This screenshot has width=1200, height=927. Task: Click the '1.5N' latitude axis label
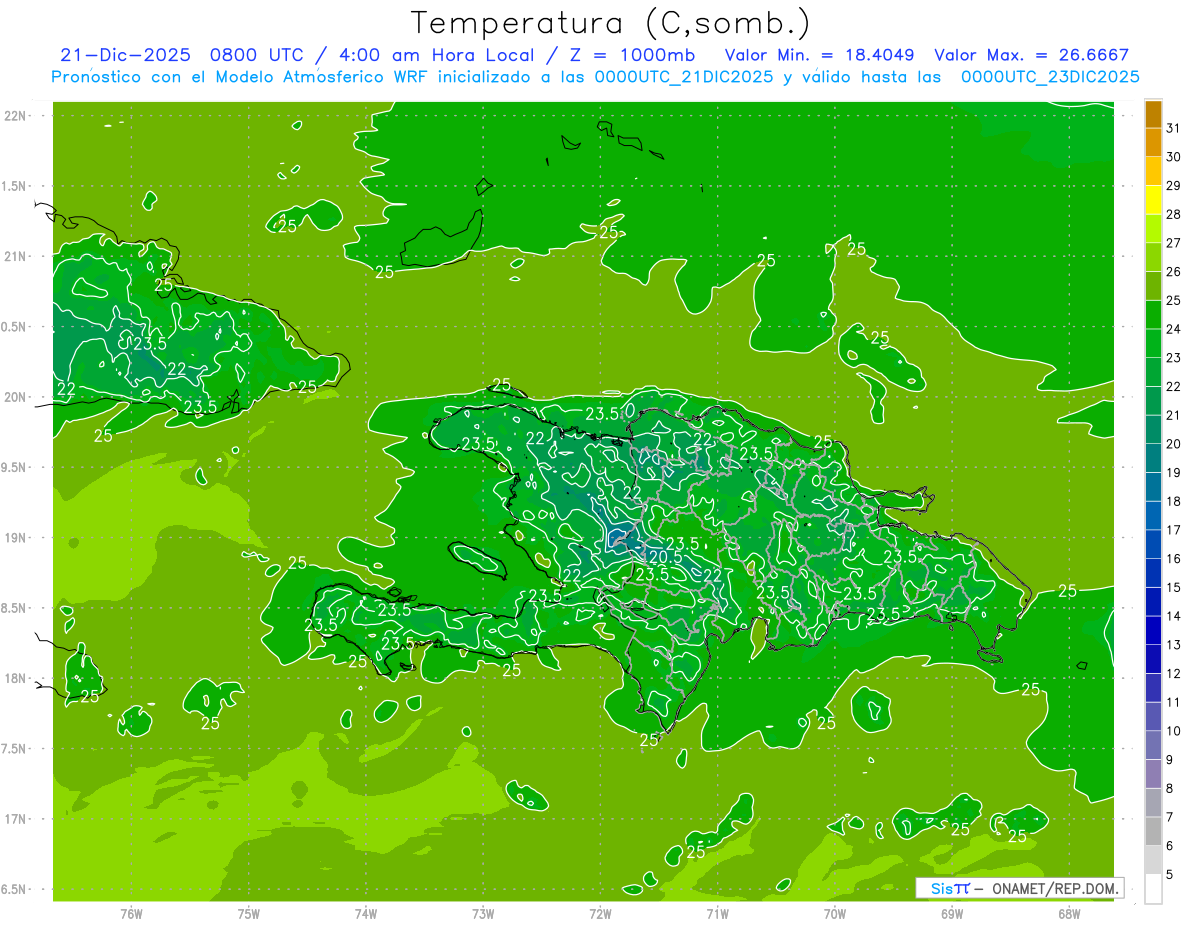tap(15, 186)
